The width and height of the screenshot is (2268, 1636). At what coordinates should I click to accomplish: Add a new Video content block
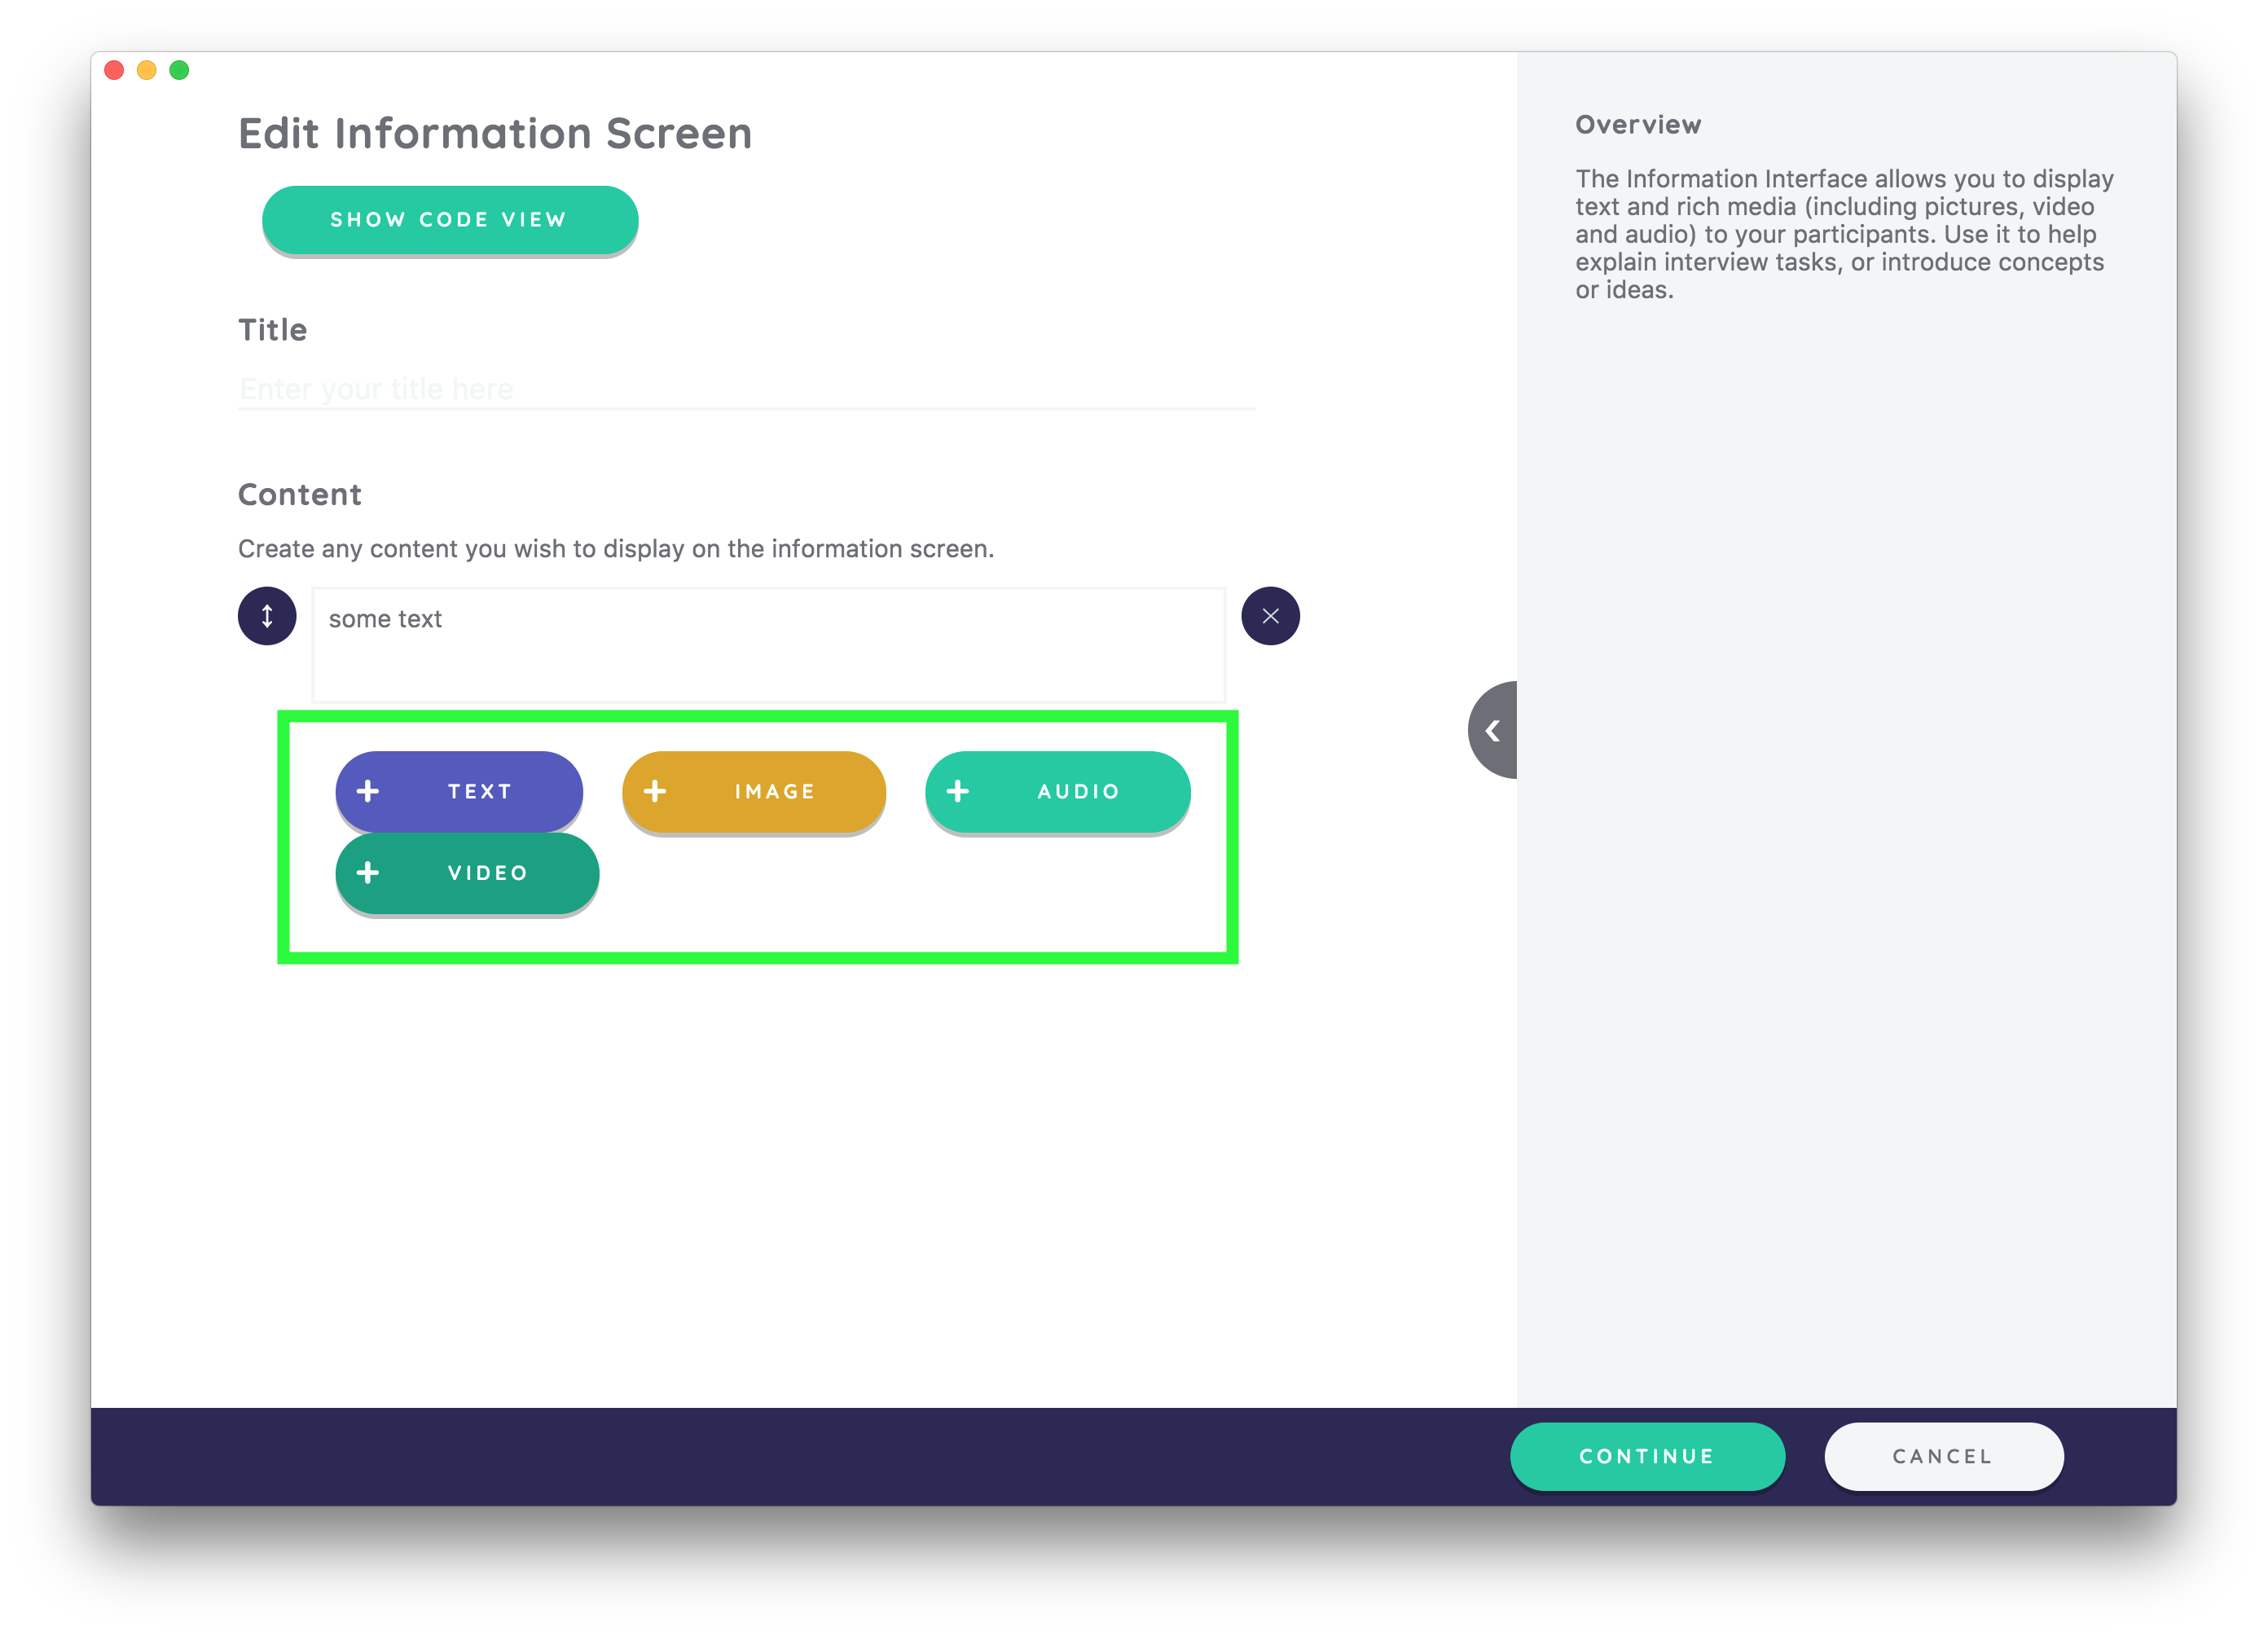[x=467, y=873]
